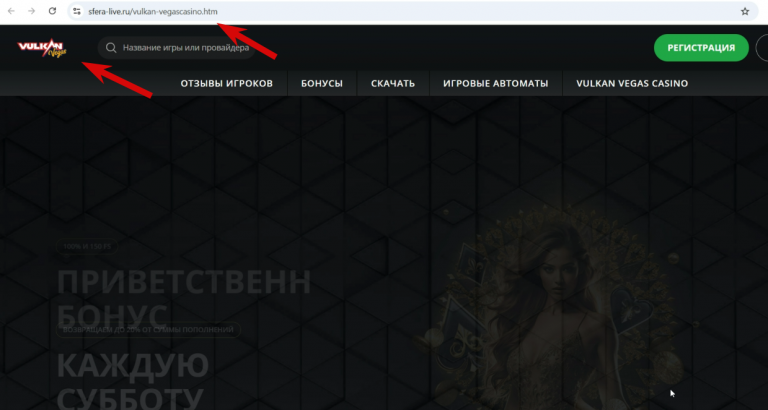Focus the address bar URL sfera-live.ru
The image size is (768, 410).
pyautogui.click(x=153, y=11)
